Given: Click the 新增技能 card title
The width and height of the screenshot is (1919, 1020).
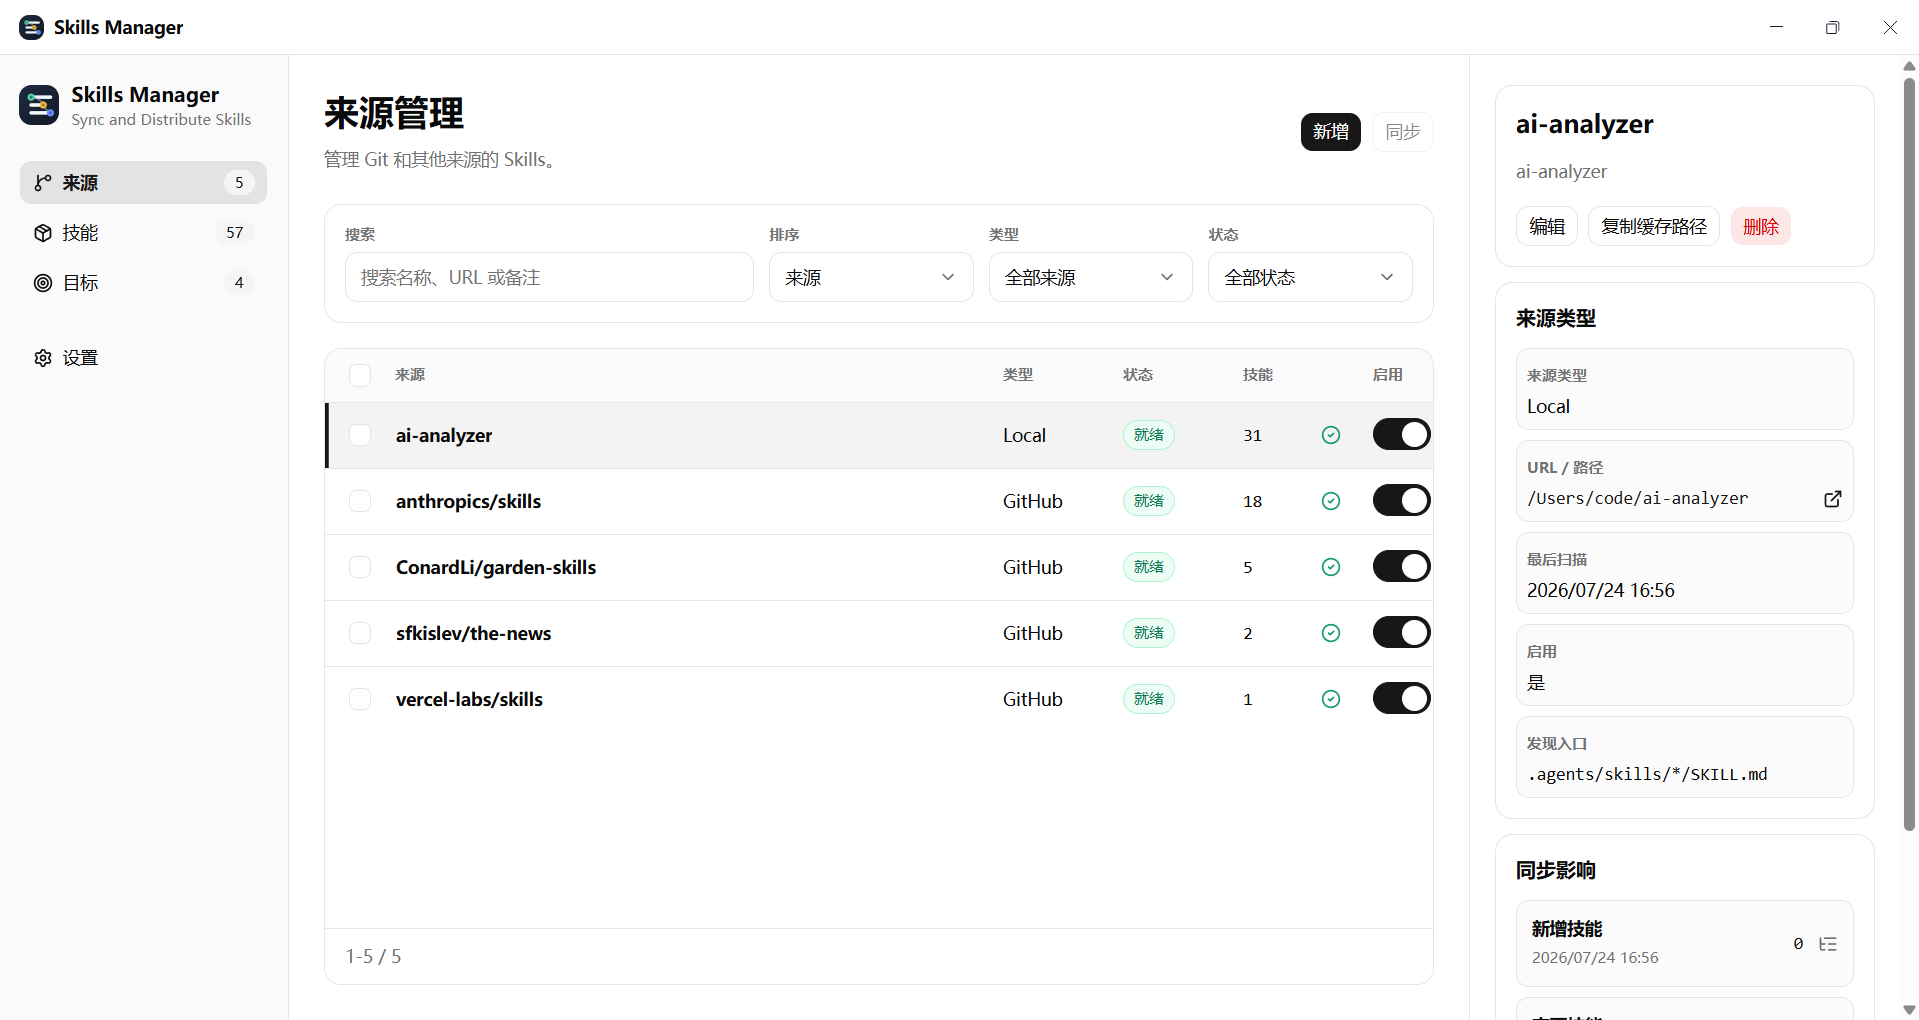Looking at the screenshot, I should [x=1567, y=929].
